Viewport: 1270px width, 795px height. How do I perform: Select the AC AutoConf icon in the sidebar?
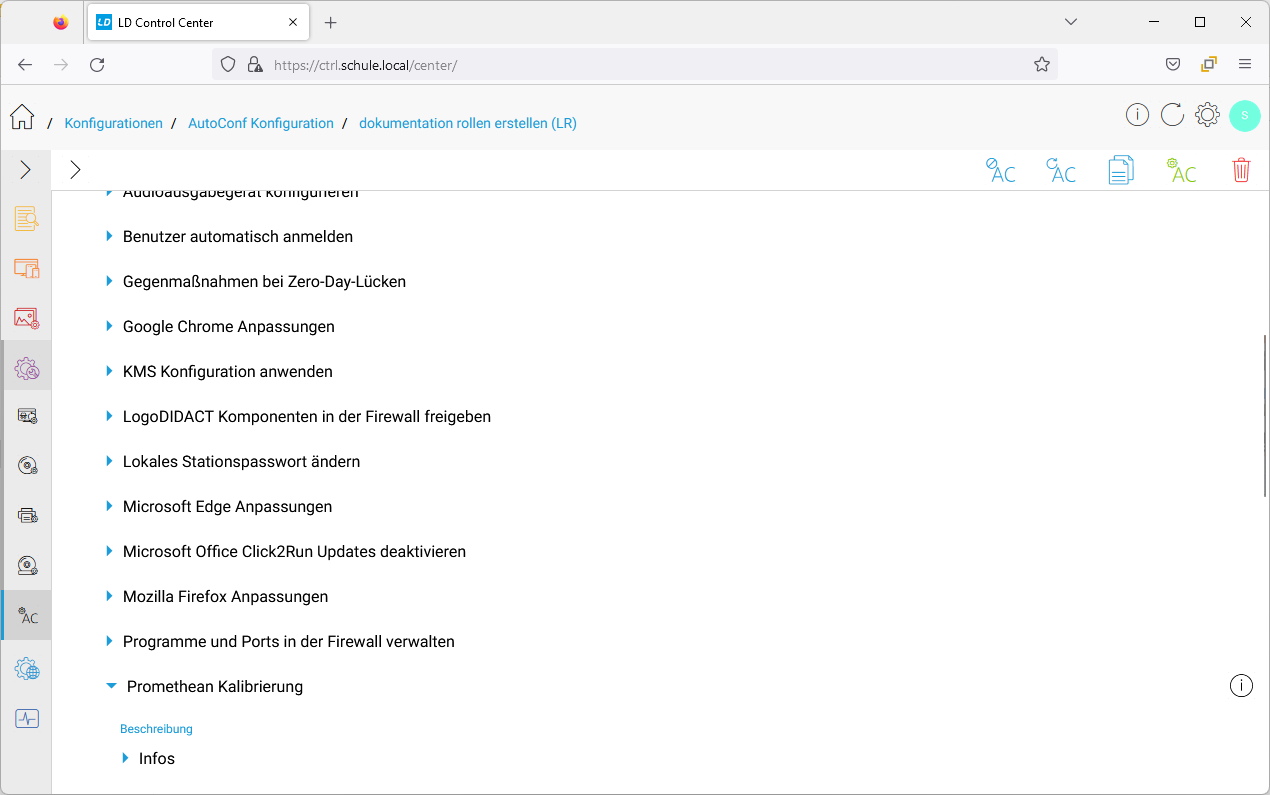click(x=27, y=616)
